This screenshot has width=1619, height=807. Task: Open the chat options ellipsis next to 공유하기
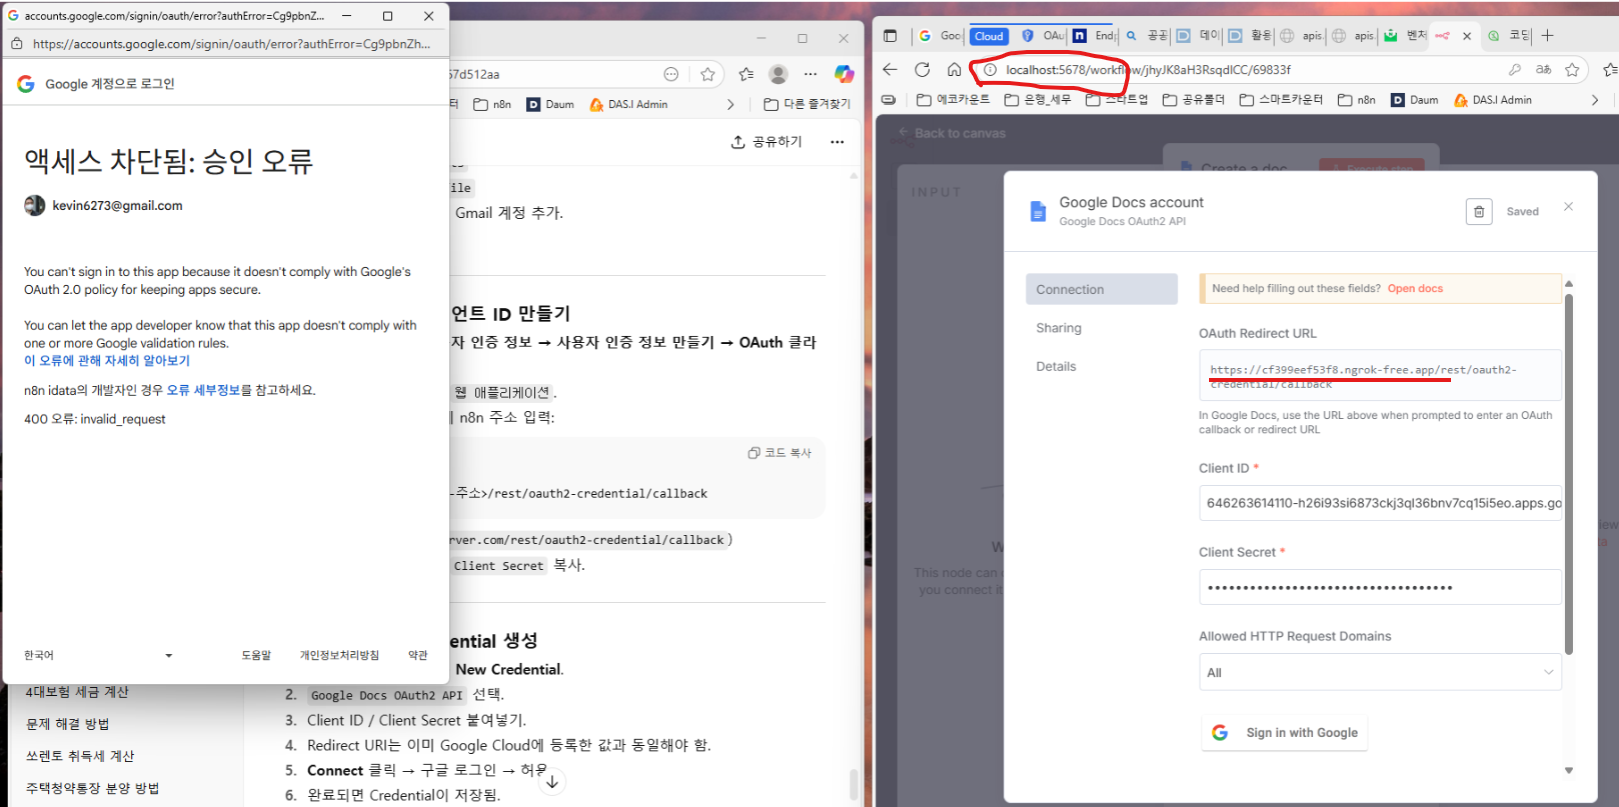[x=837, y=142]
